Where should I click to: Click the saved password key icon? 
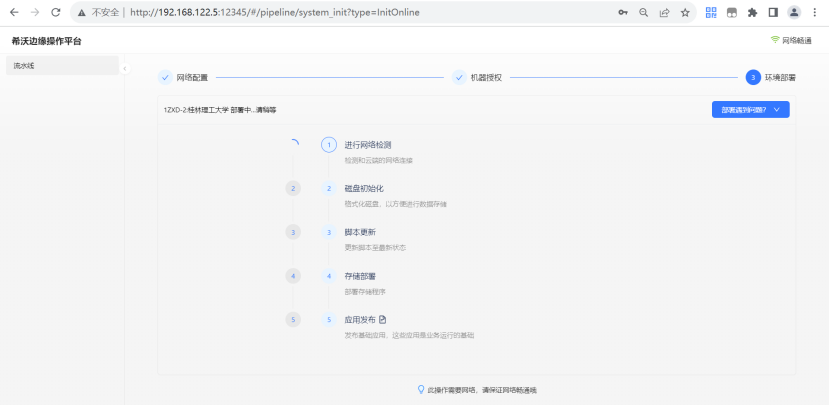[623, 13]
